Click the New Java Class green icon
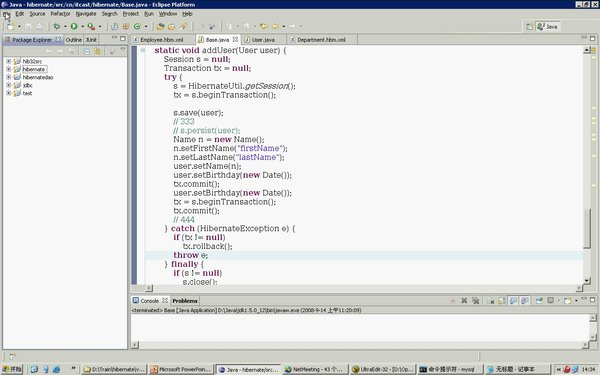This screenshot has width=600, height=375. pyautogui.click(x=137, y=26)
